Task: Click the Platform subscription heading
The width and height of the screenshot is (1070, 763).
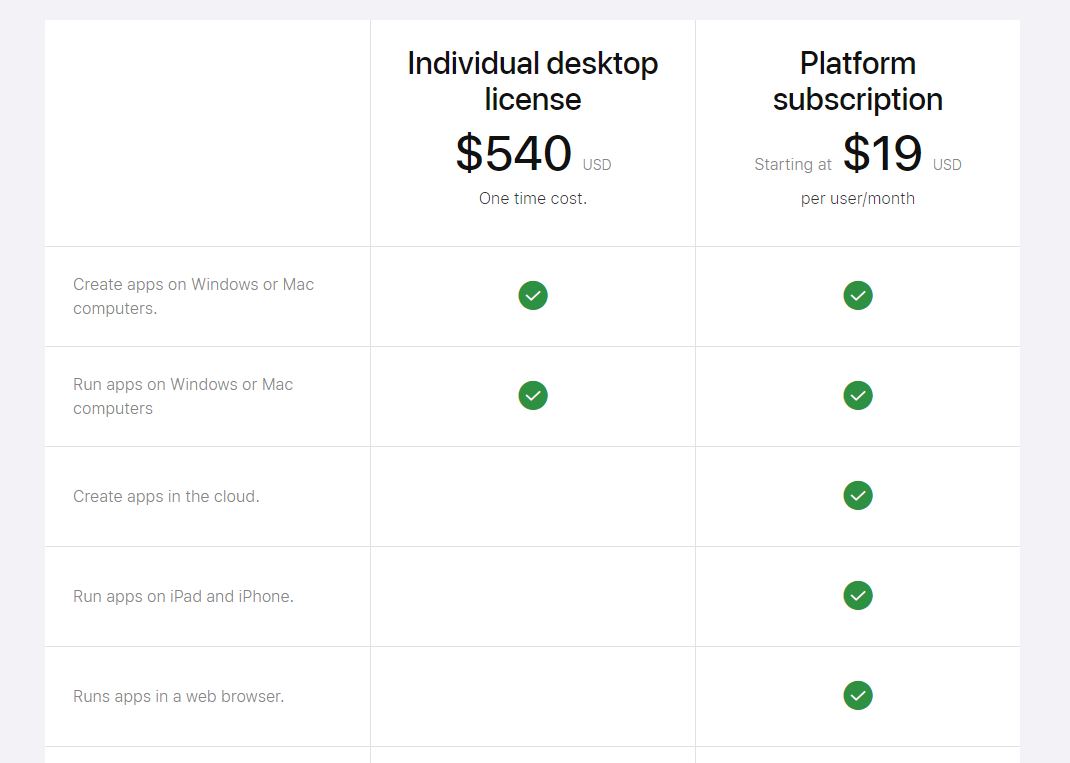Action: pyautogui.click(x=858, y=81)
